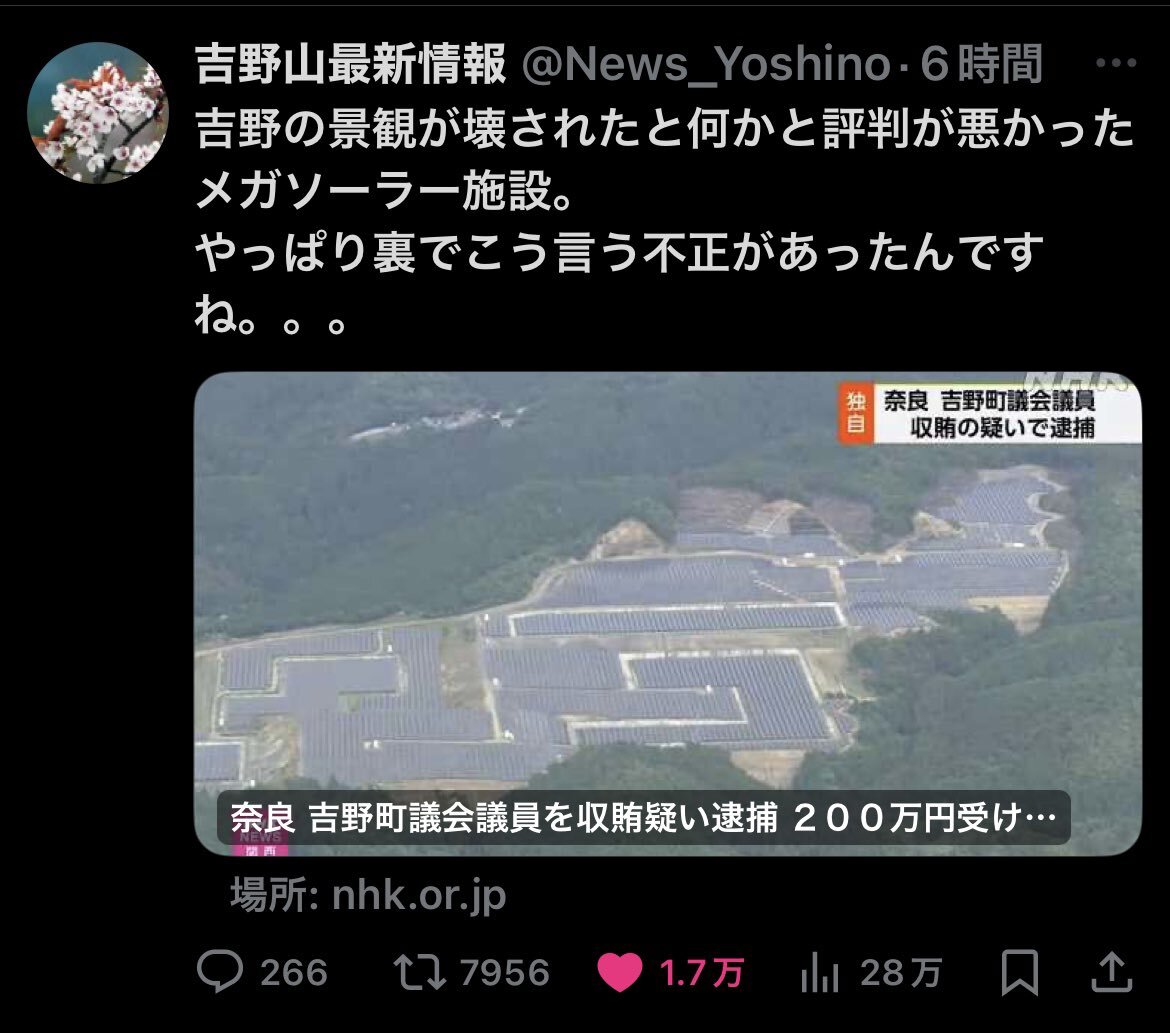1170x1033 pixels.
Task: Click the 独自 orange news badge
Action: [x=856, y=413]
